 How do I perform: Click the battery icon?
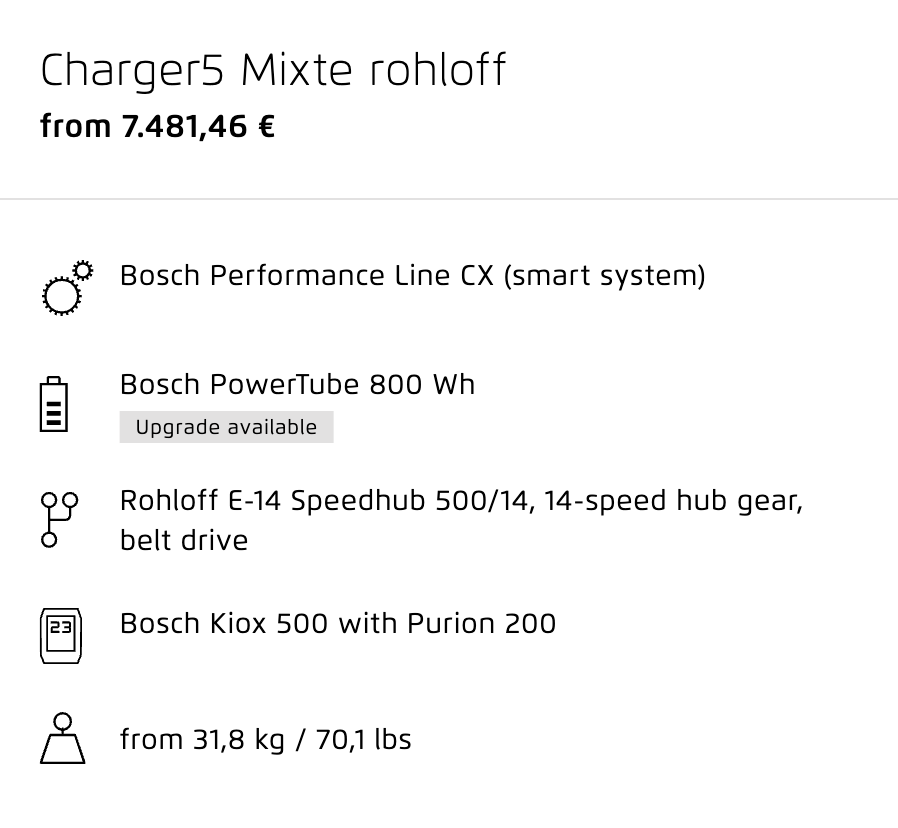[x=54, y=404]
